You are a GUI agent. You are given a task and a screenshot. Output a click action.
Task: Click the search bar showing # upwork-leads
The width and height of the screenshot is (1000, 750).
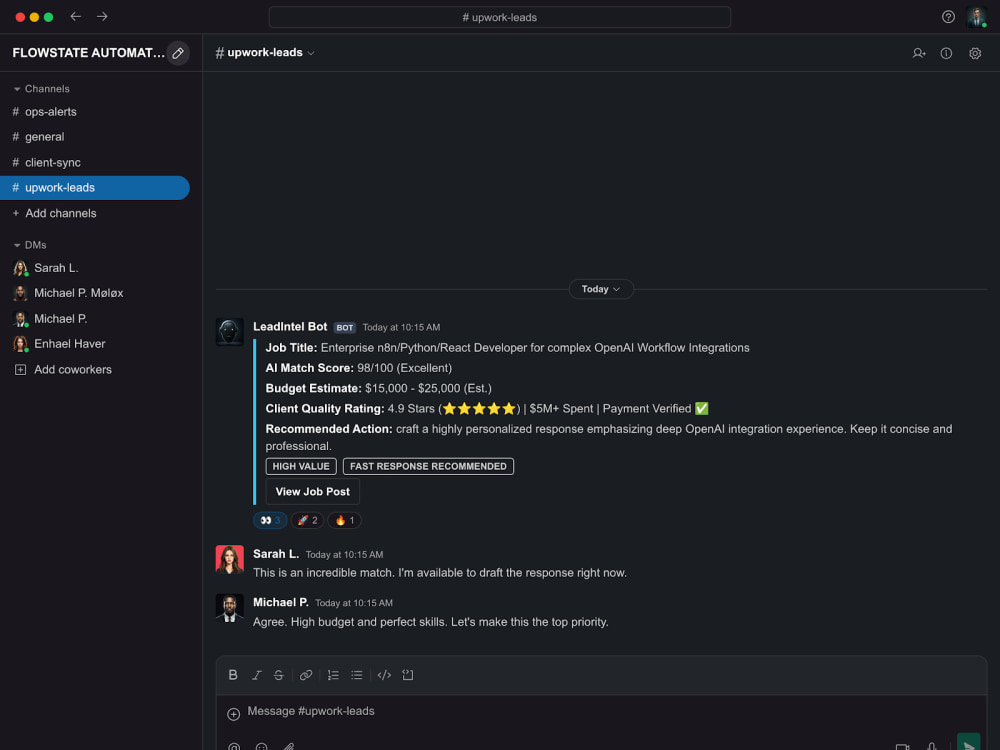[499, 17]
